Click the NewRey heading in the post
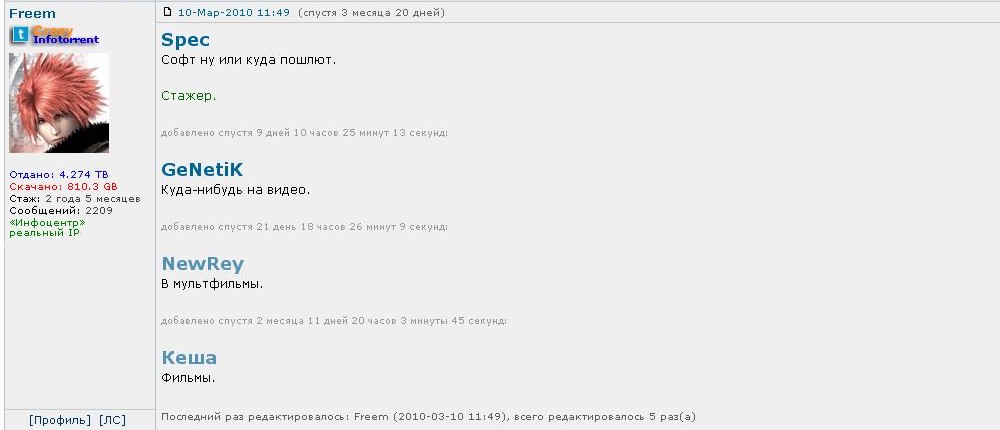Viewport: 1000px width, 430px height. 203,263
